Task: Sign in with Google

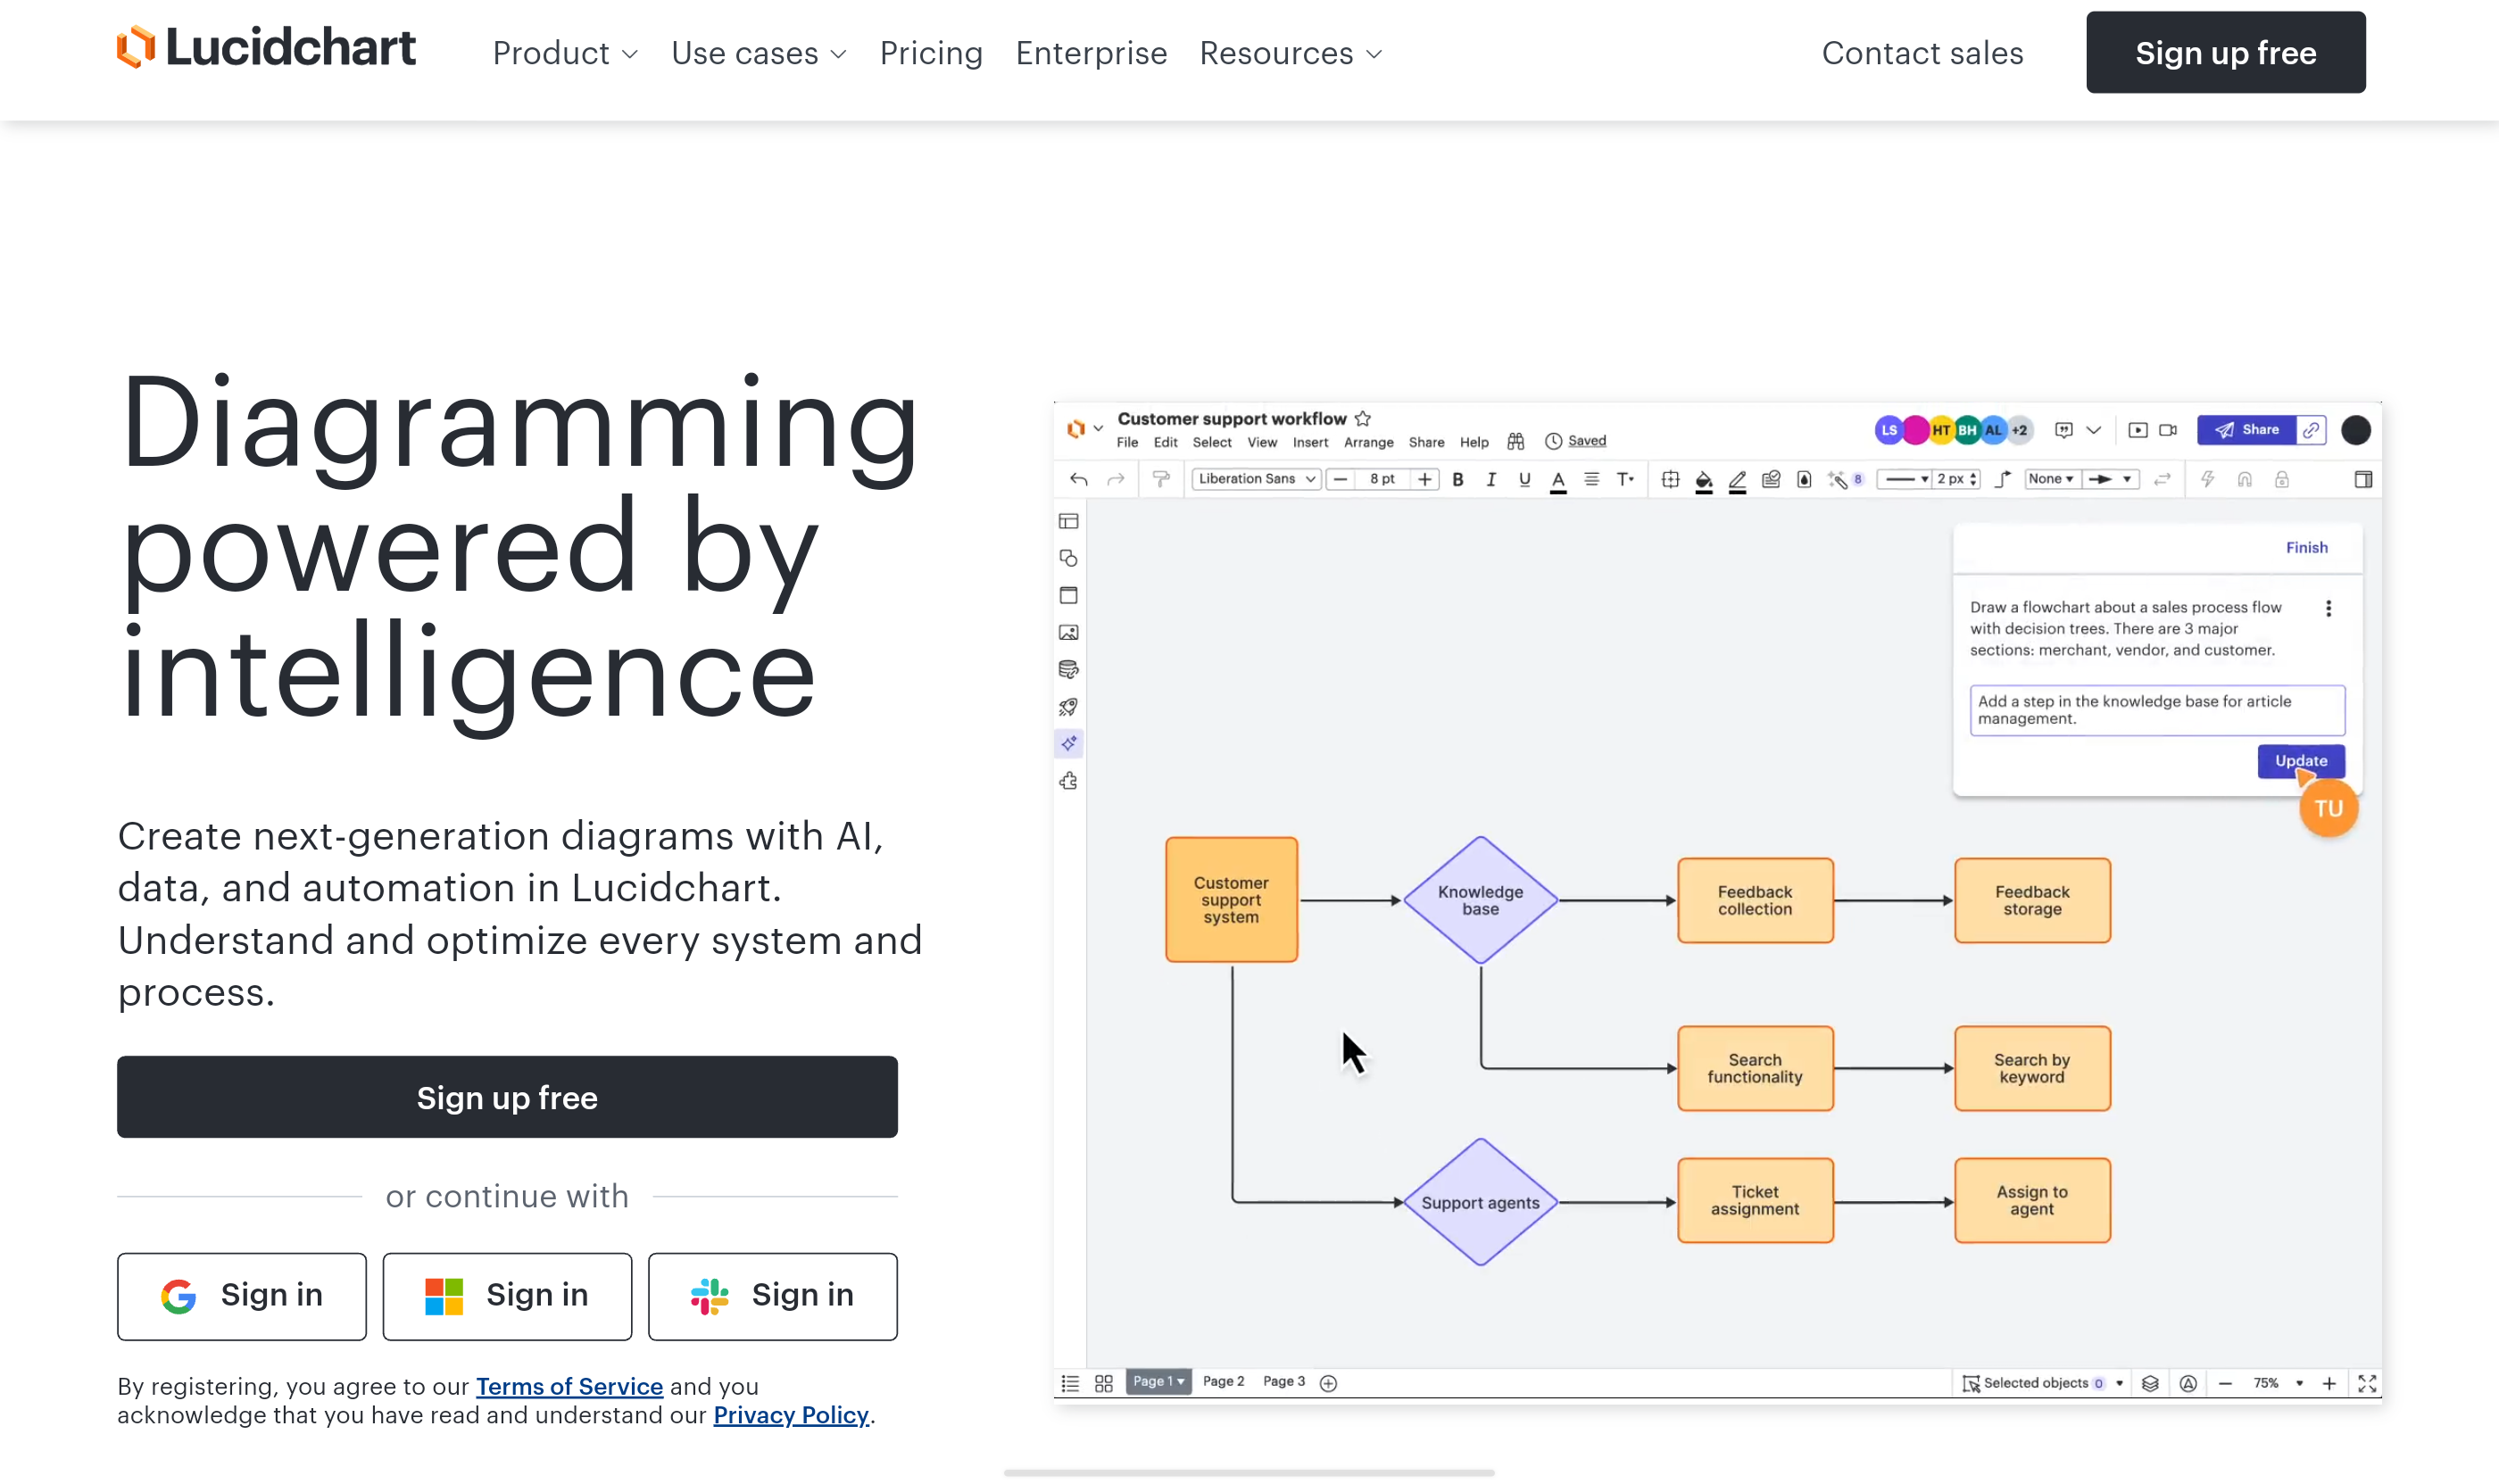Action: [242, 1296]
